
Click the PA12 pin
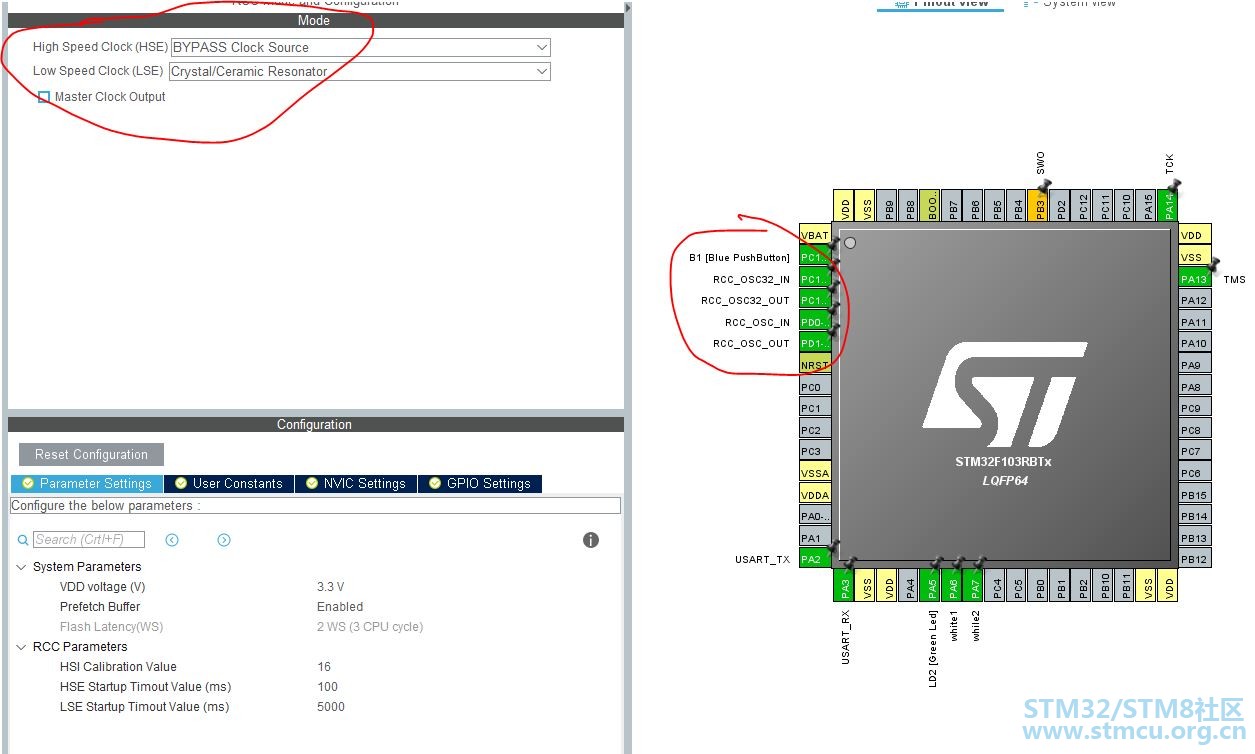coord(1195,300)
